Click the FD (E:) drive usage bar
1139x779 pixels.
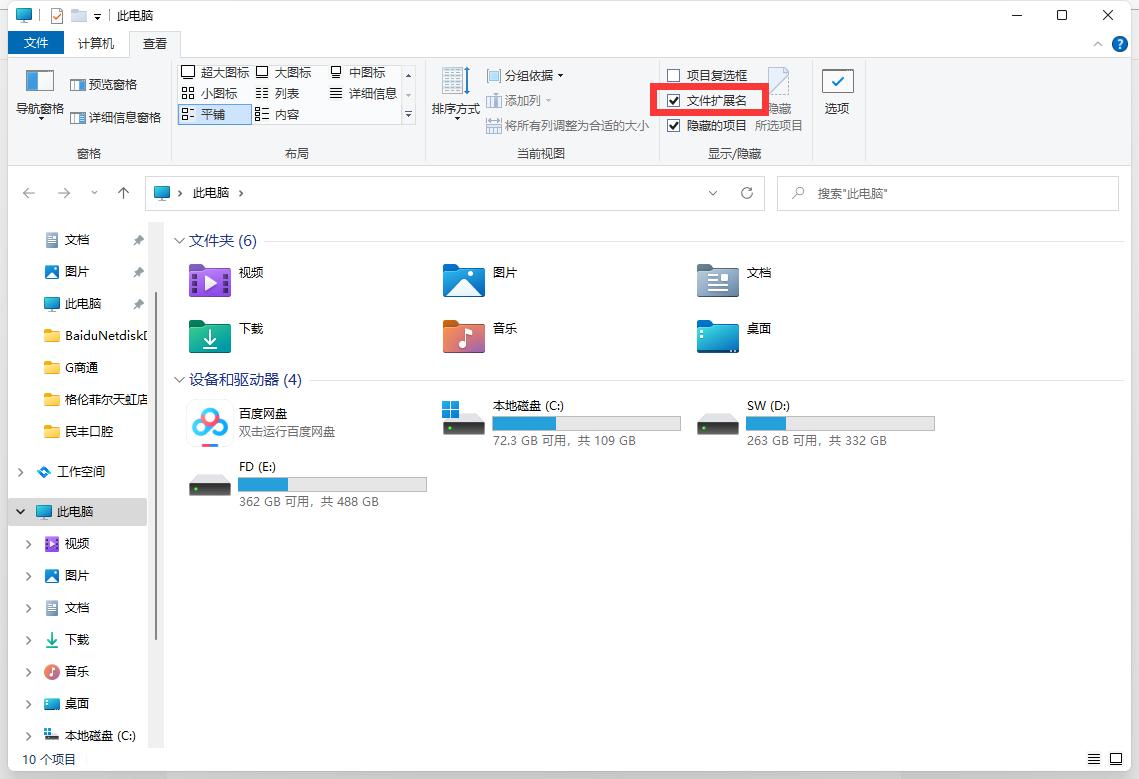pyautogui.click(x=332, y=485)
